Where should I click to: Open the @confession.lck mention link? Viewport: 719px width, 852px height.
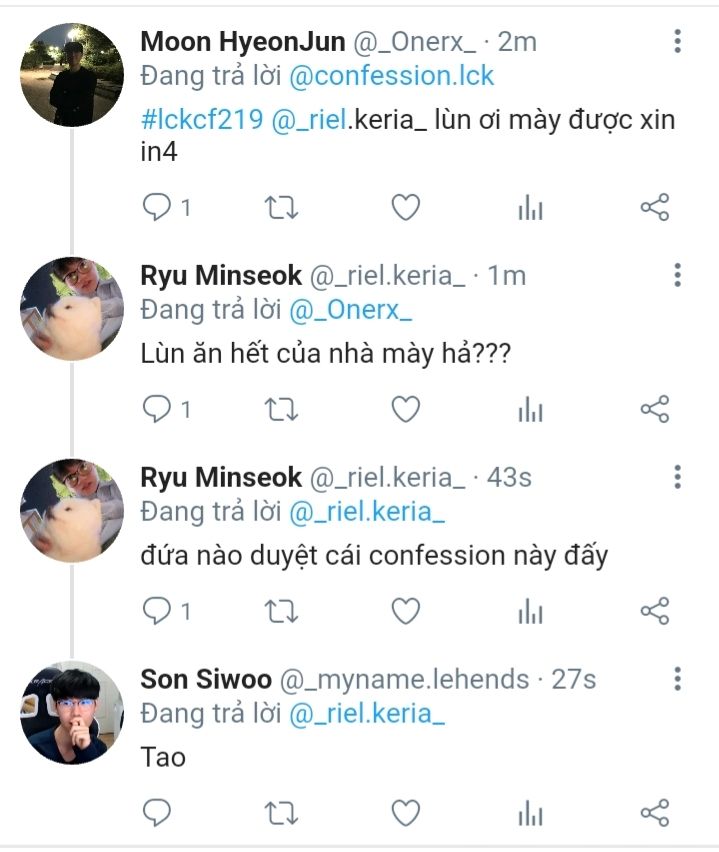392,75
